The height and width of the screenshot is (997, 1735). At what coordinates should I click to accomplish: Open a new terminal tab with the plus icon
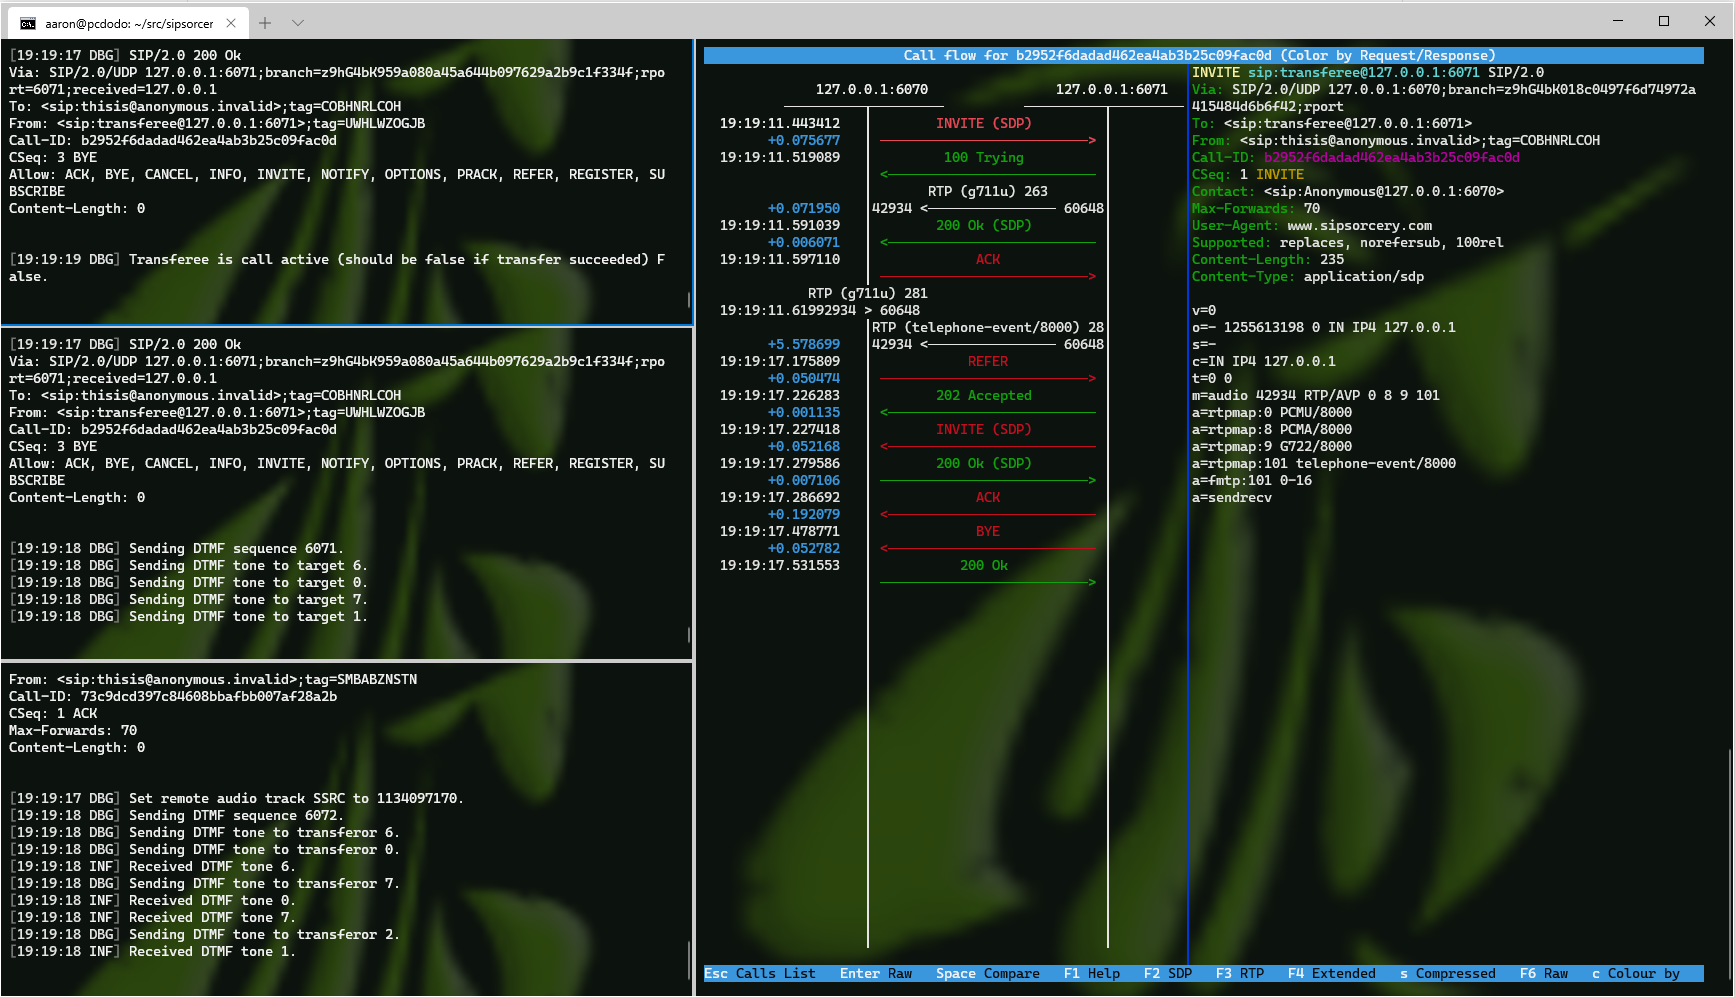coord(264,22)
